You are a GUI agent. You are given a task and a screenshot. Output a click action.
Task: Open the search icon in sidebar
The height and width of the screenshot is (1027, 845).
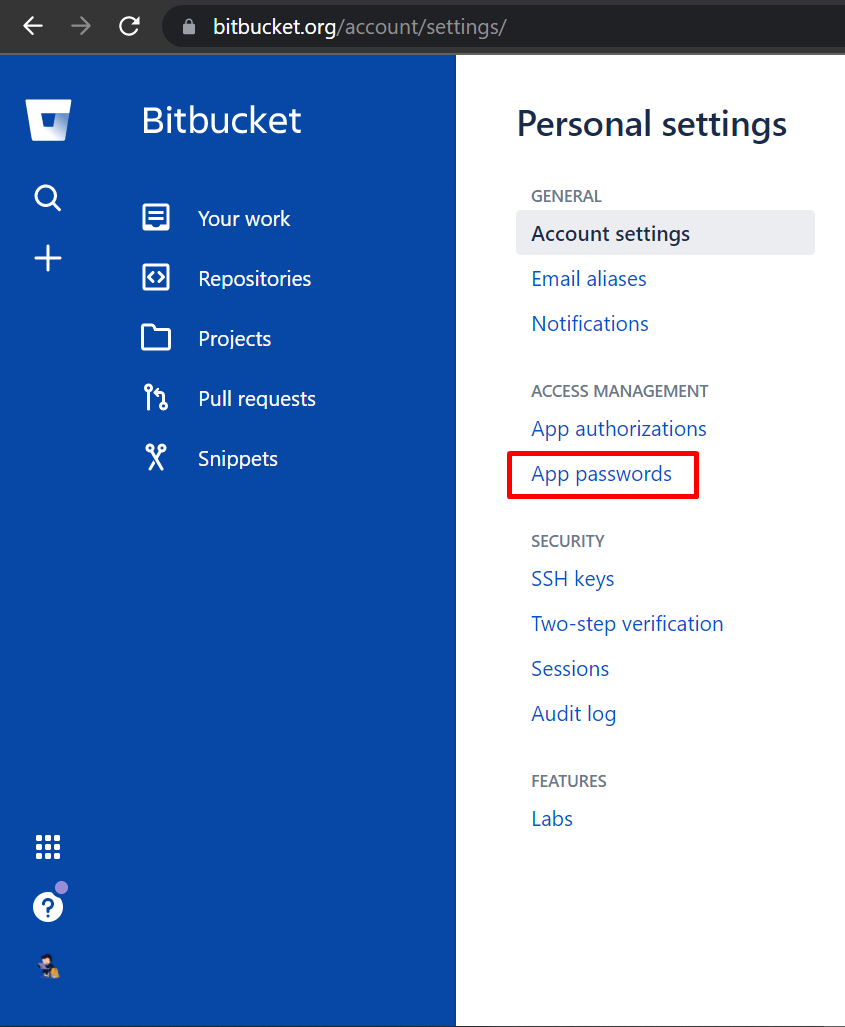coord(47,198)
